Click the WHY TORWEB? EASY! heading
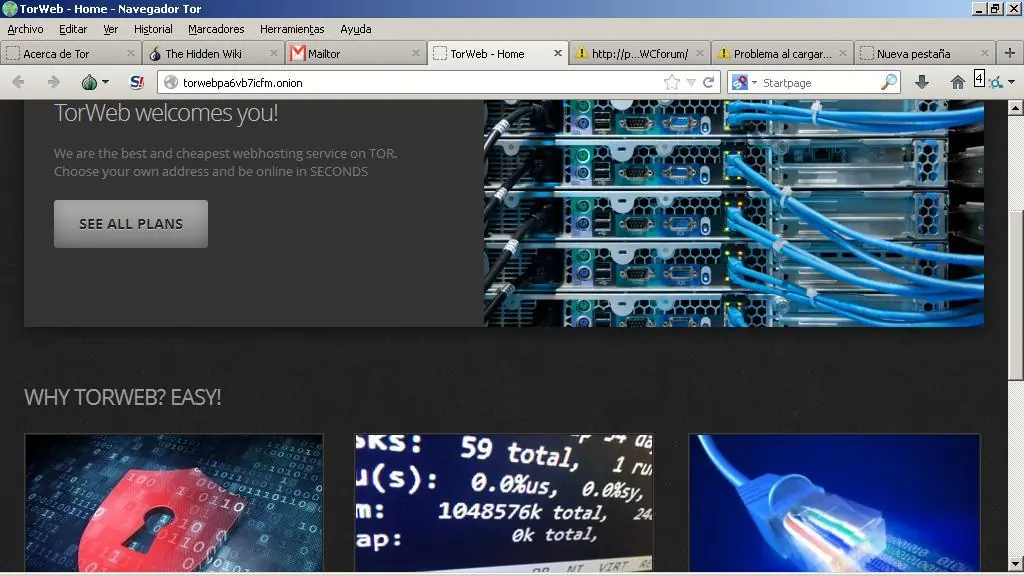 (x=123, y=397)
